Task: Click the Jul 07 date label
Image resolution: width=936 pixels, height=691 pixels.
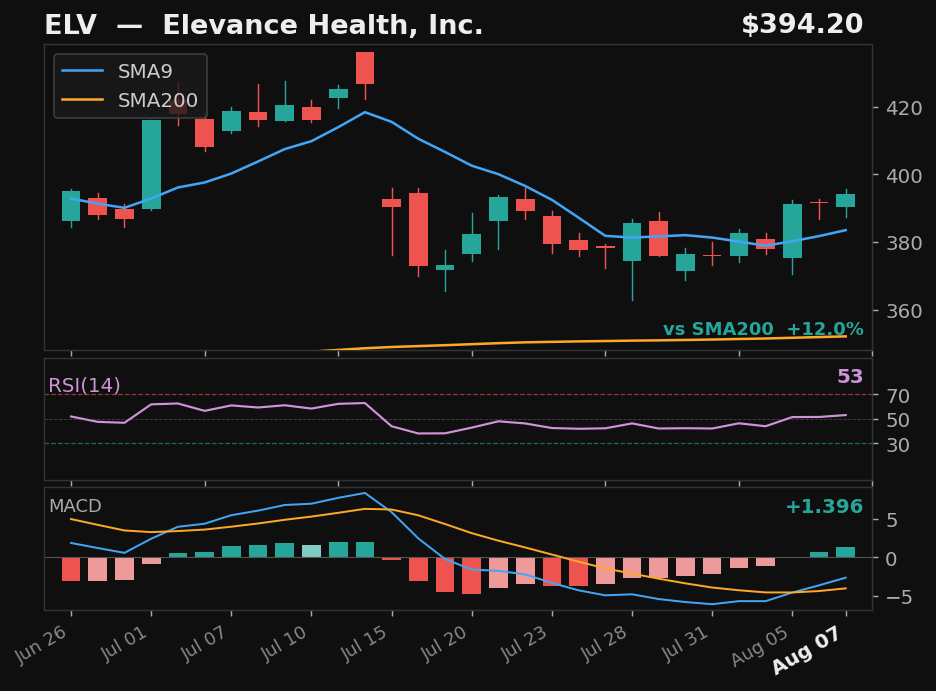Action: tap(203, 643)
